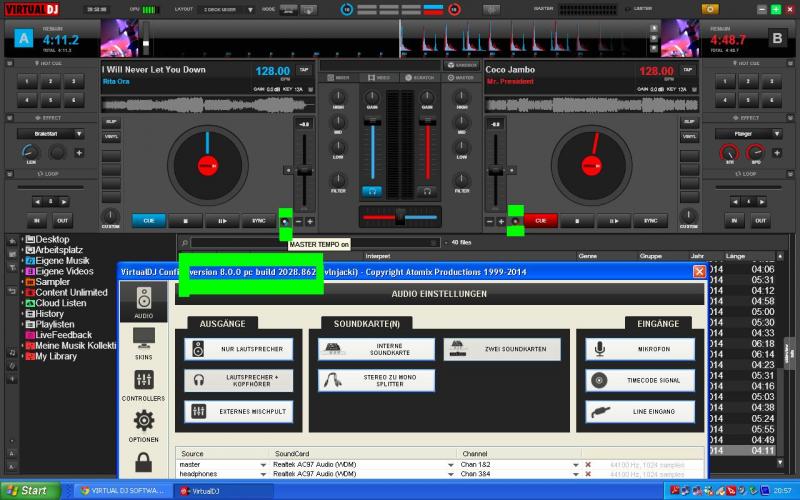This screenshot has width=800, height=500.
Task: Choose Externes Mischpult output
Action: click(238, 411)
